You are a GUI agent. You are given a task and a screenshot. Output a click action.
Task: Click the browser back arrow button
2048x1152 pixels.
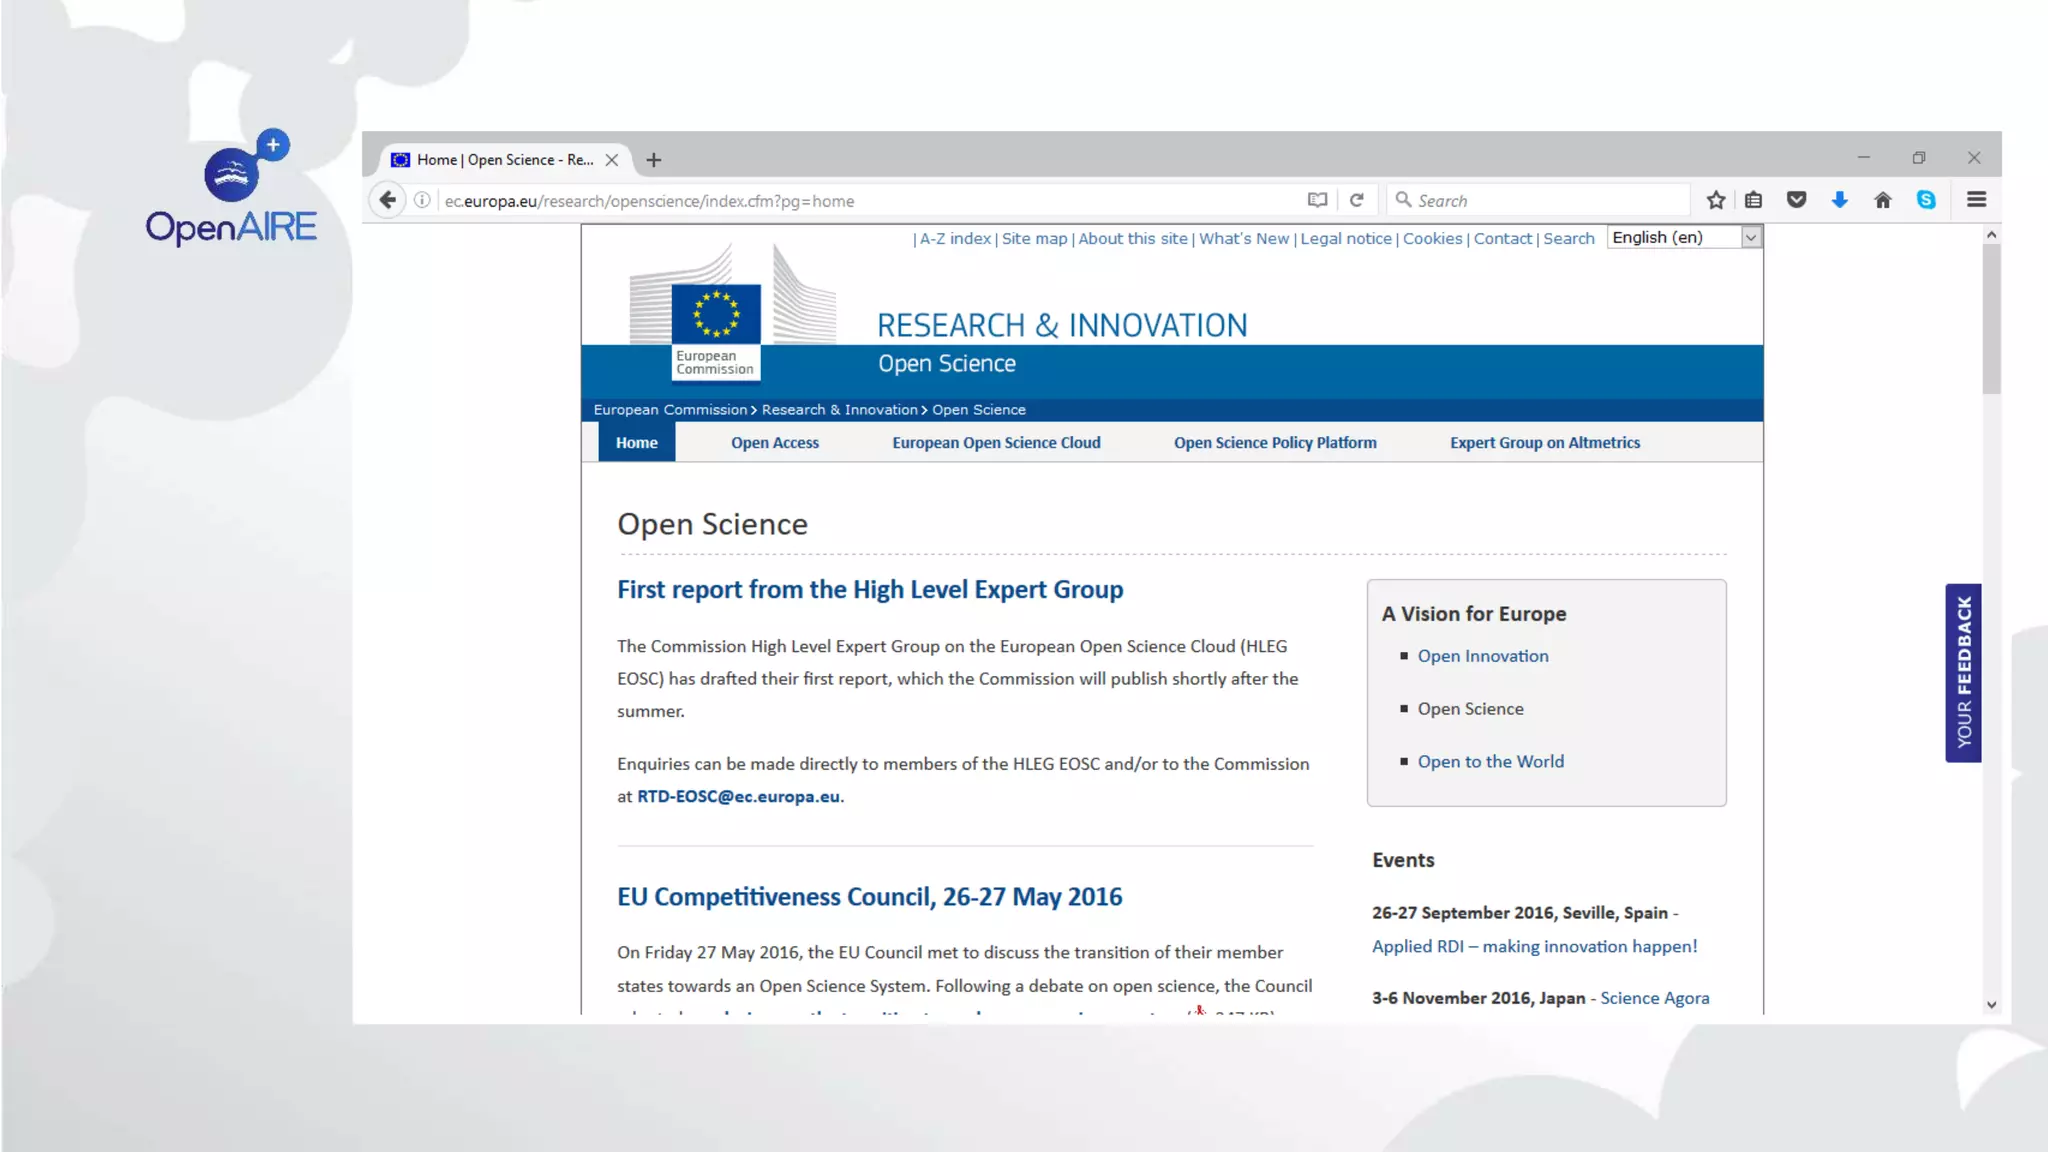387,200
